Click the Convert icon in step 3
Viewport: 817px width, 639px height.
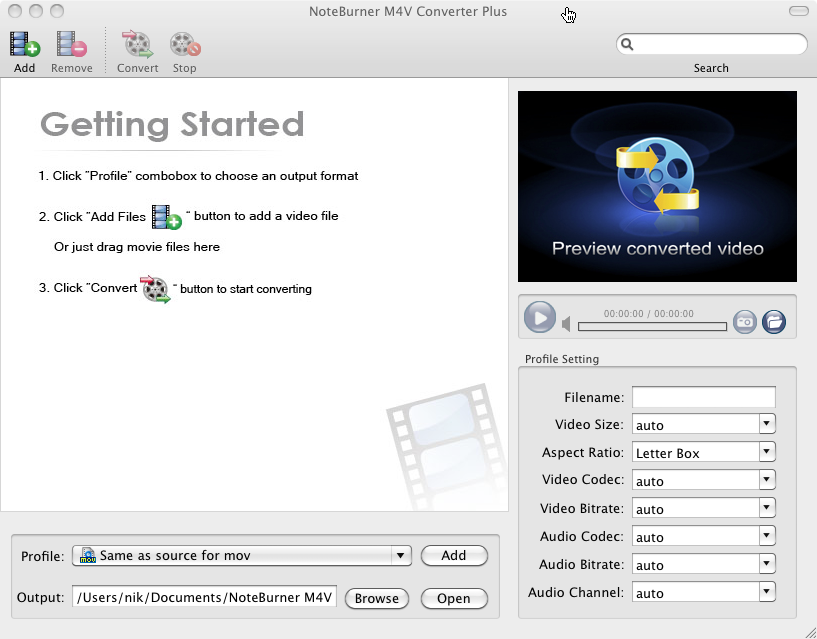[155, 289]
